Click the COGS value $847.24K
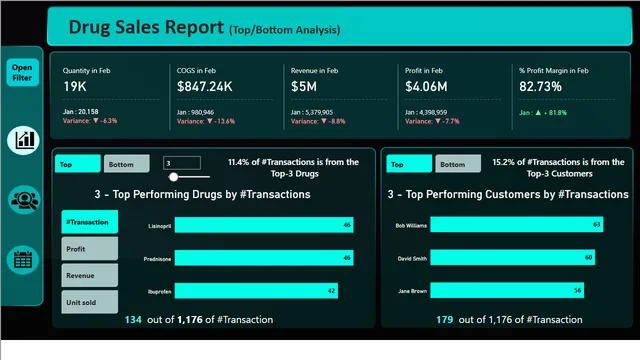640x360 pixels. tap(204, 87)
